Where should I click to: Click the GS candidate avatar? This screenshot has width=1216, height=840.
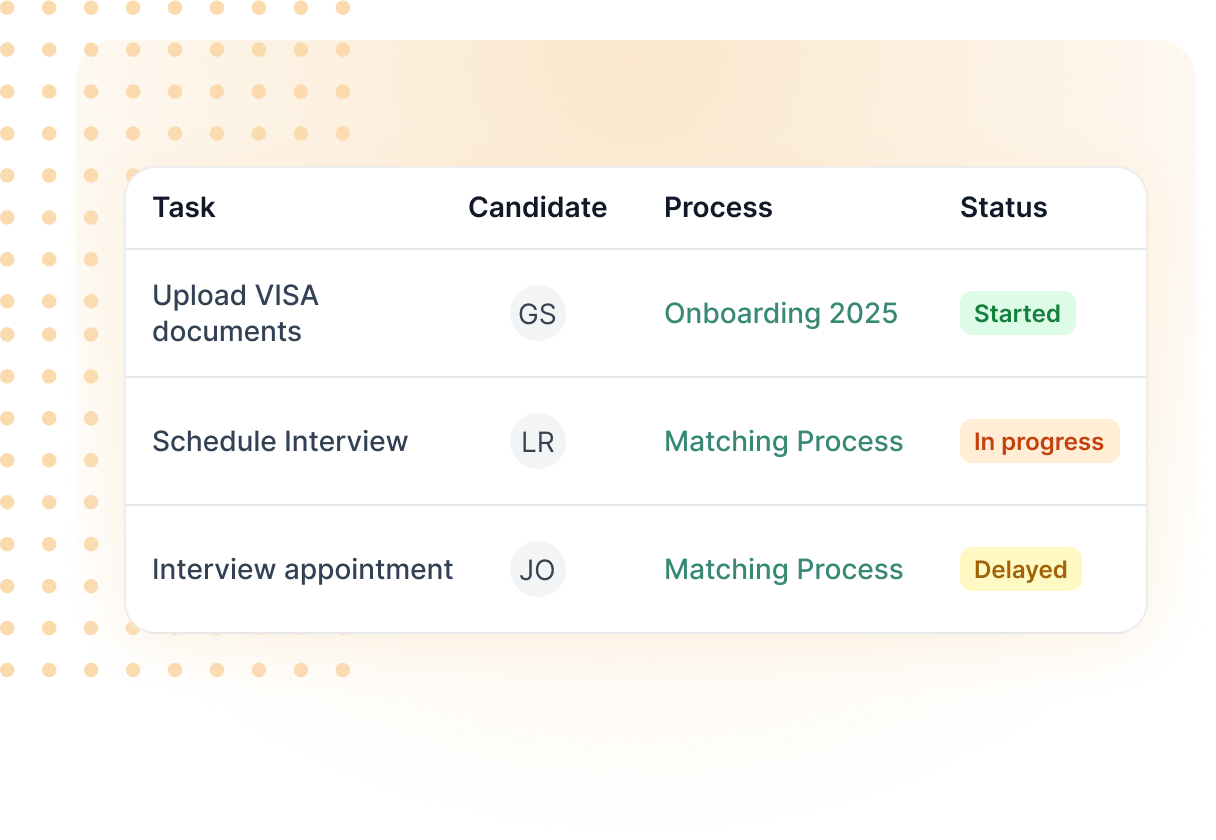[538, 313]
